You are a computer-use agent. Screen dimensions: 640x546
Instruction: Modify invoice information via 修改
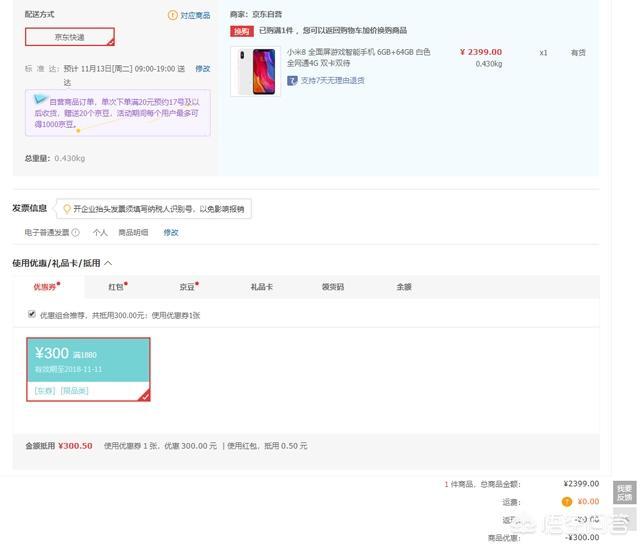click(x=171, y=233)
